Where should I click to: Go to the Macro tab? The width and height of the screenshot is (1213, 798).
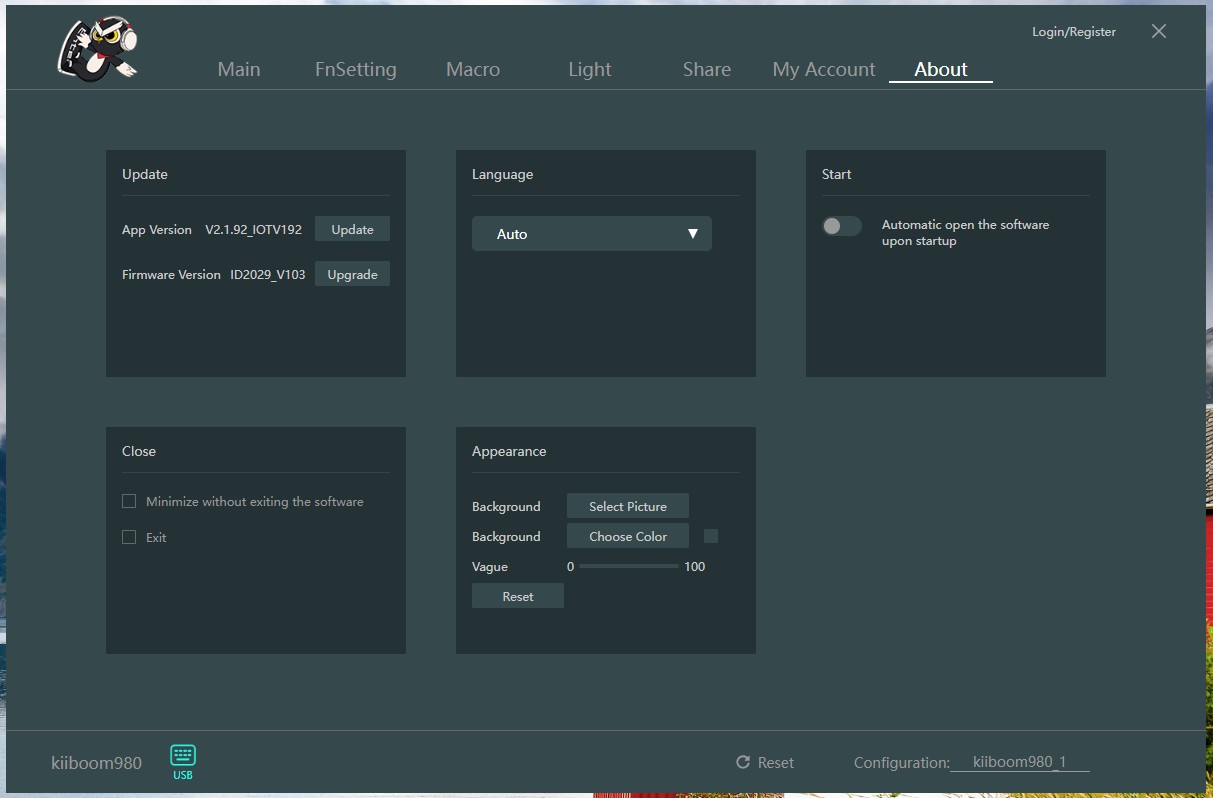tap(473, 69)
